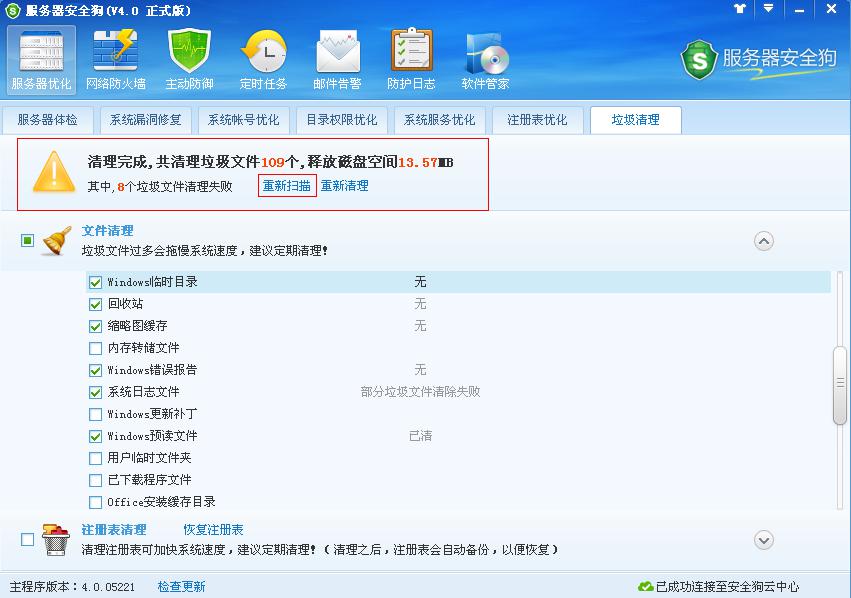Click the 重新扫描 rescan link
This screenshot has height=598, width=851.
pos(287,185)
